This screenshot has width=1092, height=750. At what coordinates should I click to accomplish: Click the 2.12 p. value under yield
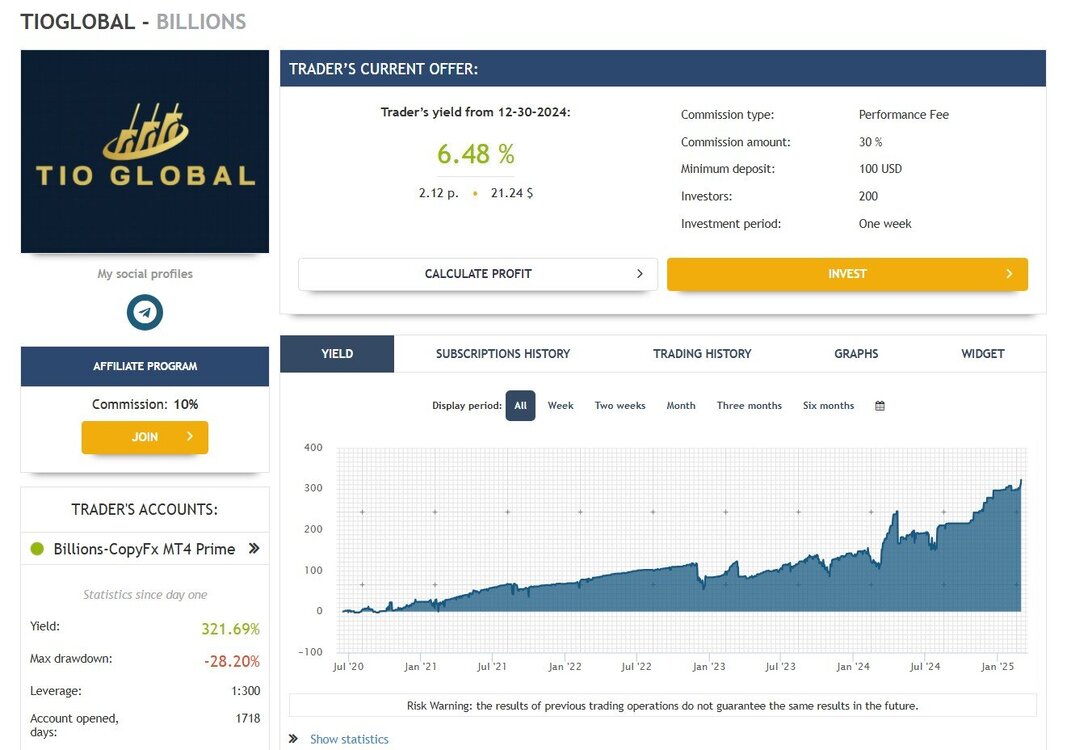pyautogui.click(x=439, y=193)
